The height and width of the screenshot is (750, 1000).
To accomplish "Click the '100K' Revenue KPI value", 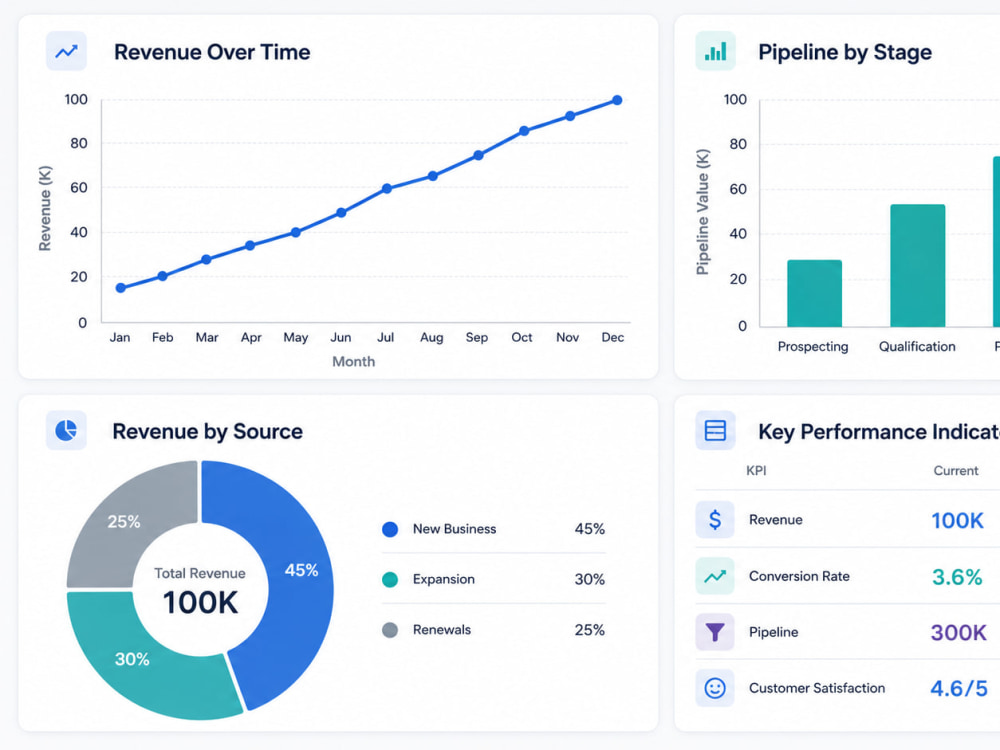I will pos(957,520).
